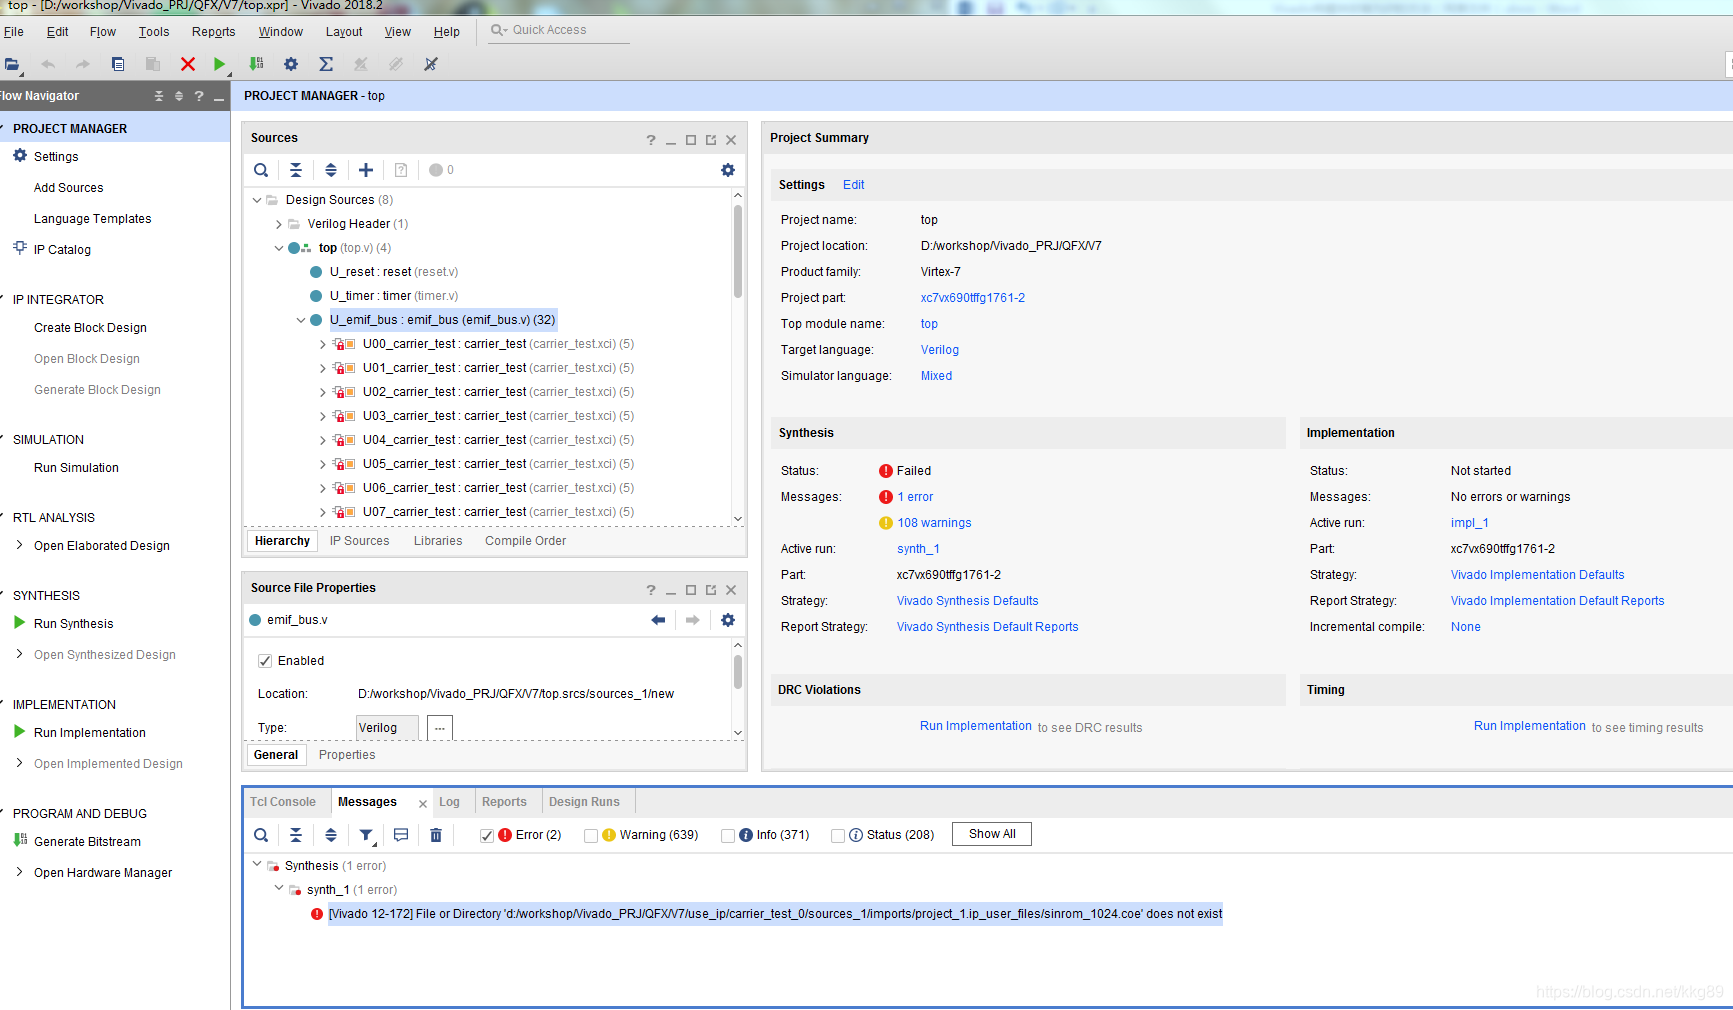
Task: Open the message filter funnel icon
Action: [367, 835]
